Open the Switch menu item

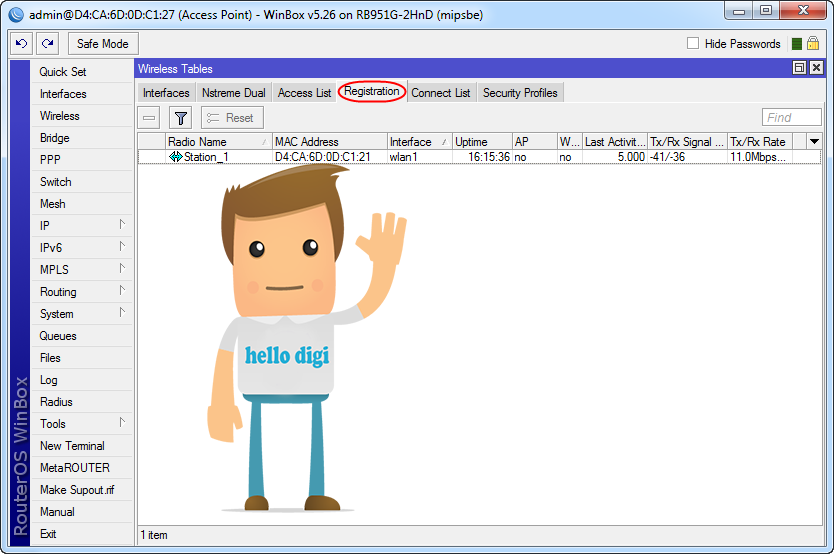click(81, 182)
